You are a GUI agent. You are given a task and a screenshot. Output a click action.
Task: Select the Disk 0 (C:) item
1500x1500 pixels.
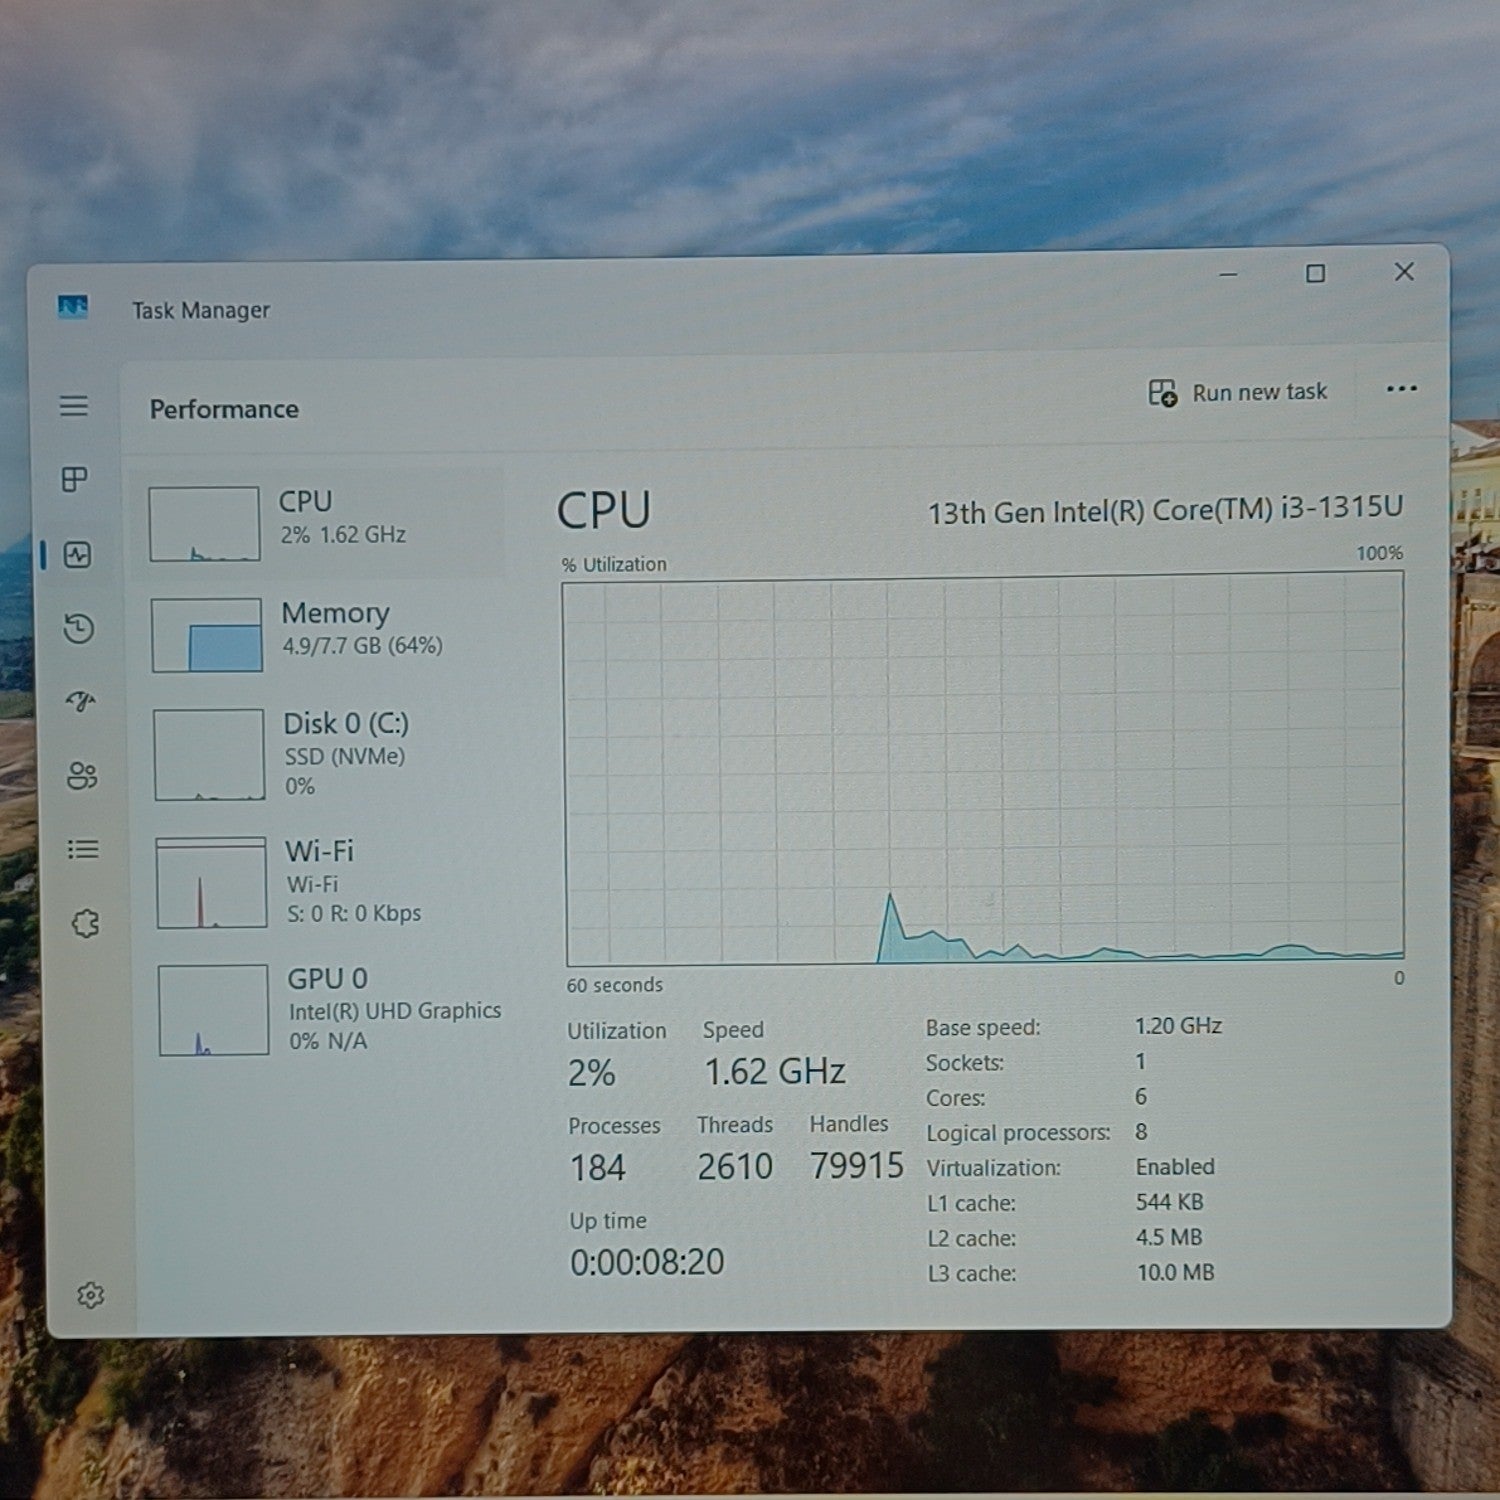tap(322, 755)
